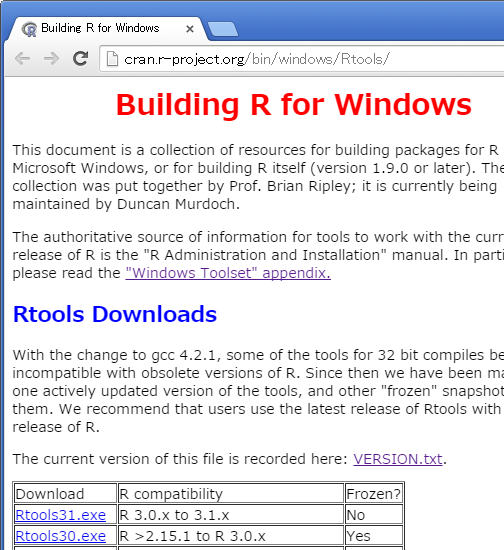
Task: Click the Building R for Windows heading
Action: (x=294, y=105)
